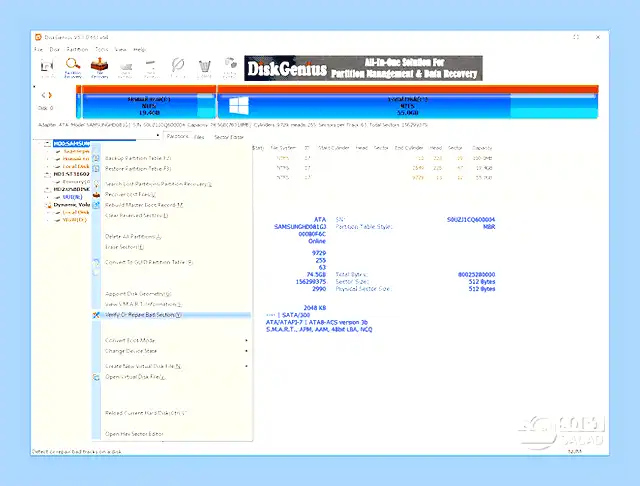Select Reload Current Hard Disk
Screen dimensions: 640x486
point(171,413)
